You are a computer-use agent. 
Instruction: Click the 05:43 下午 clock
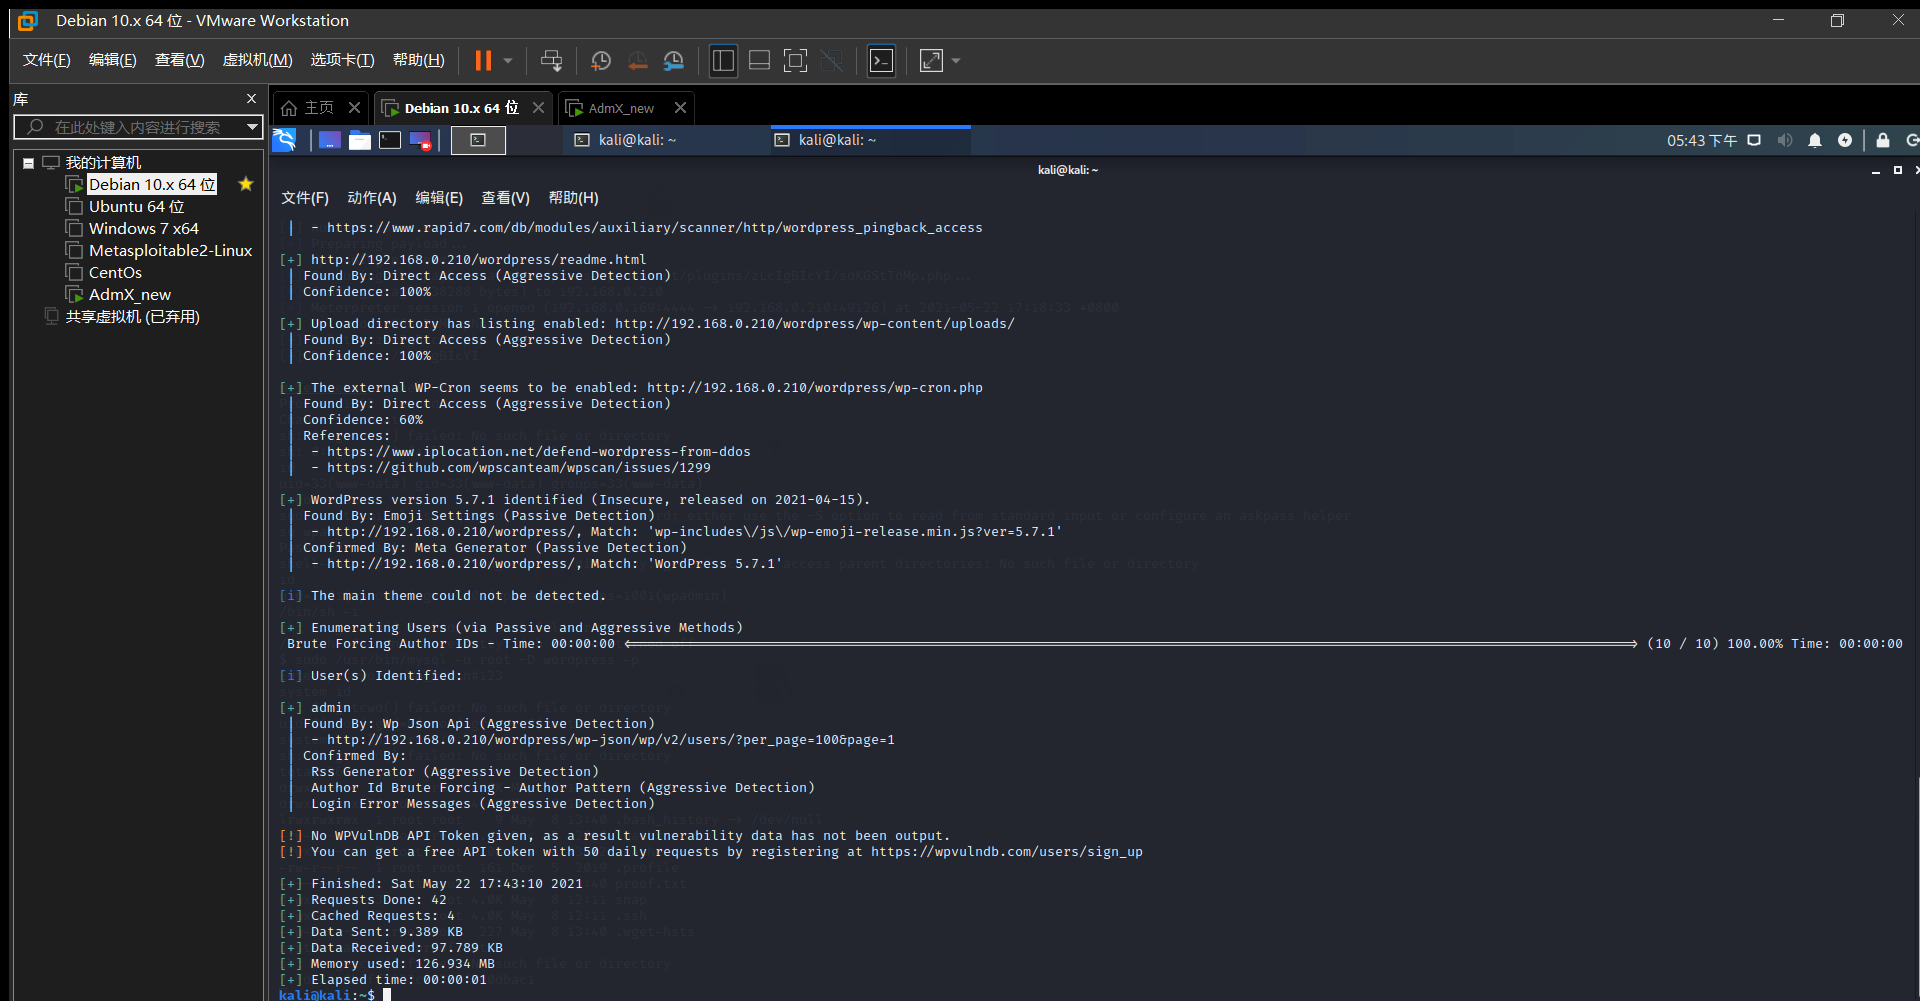click(x=1701, y=140)
